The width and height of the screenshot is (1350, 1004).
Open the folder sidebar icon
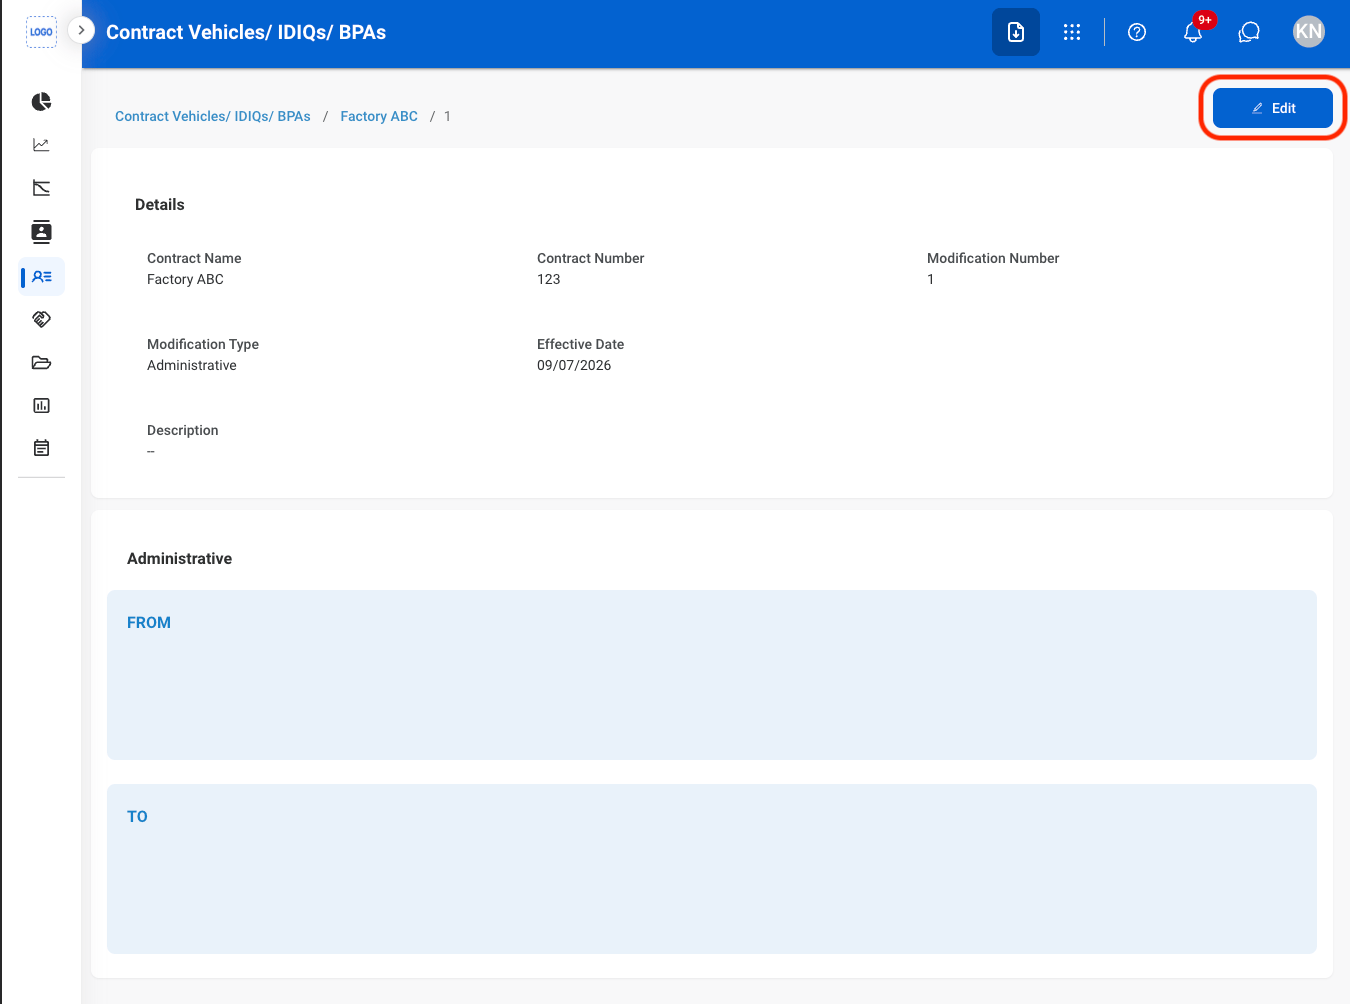(41, 363)
